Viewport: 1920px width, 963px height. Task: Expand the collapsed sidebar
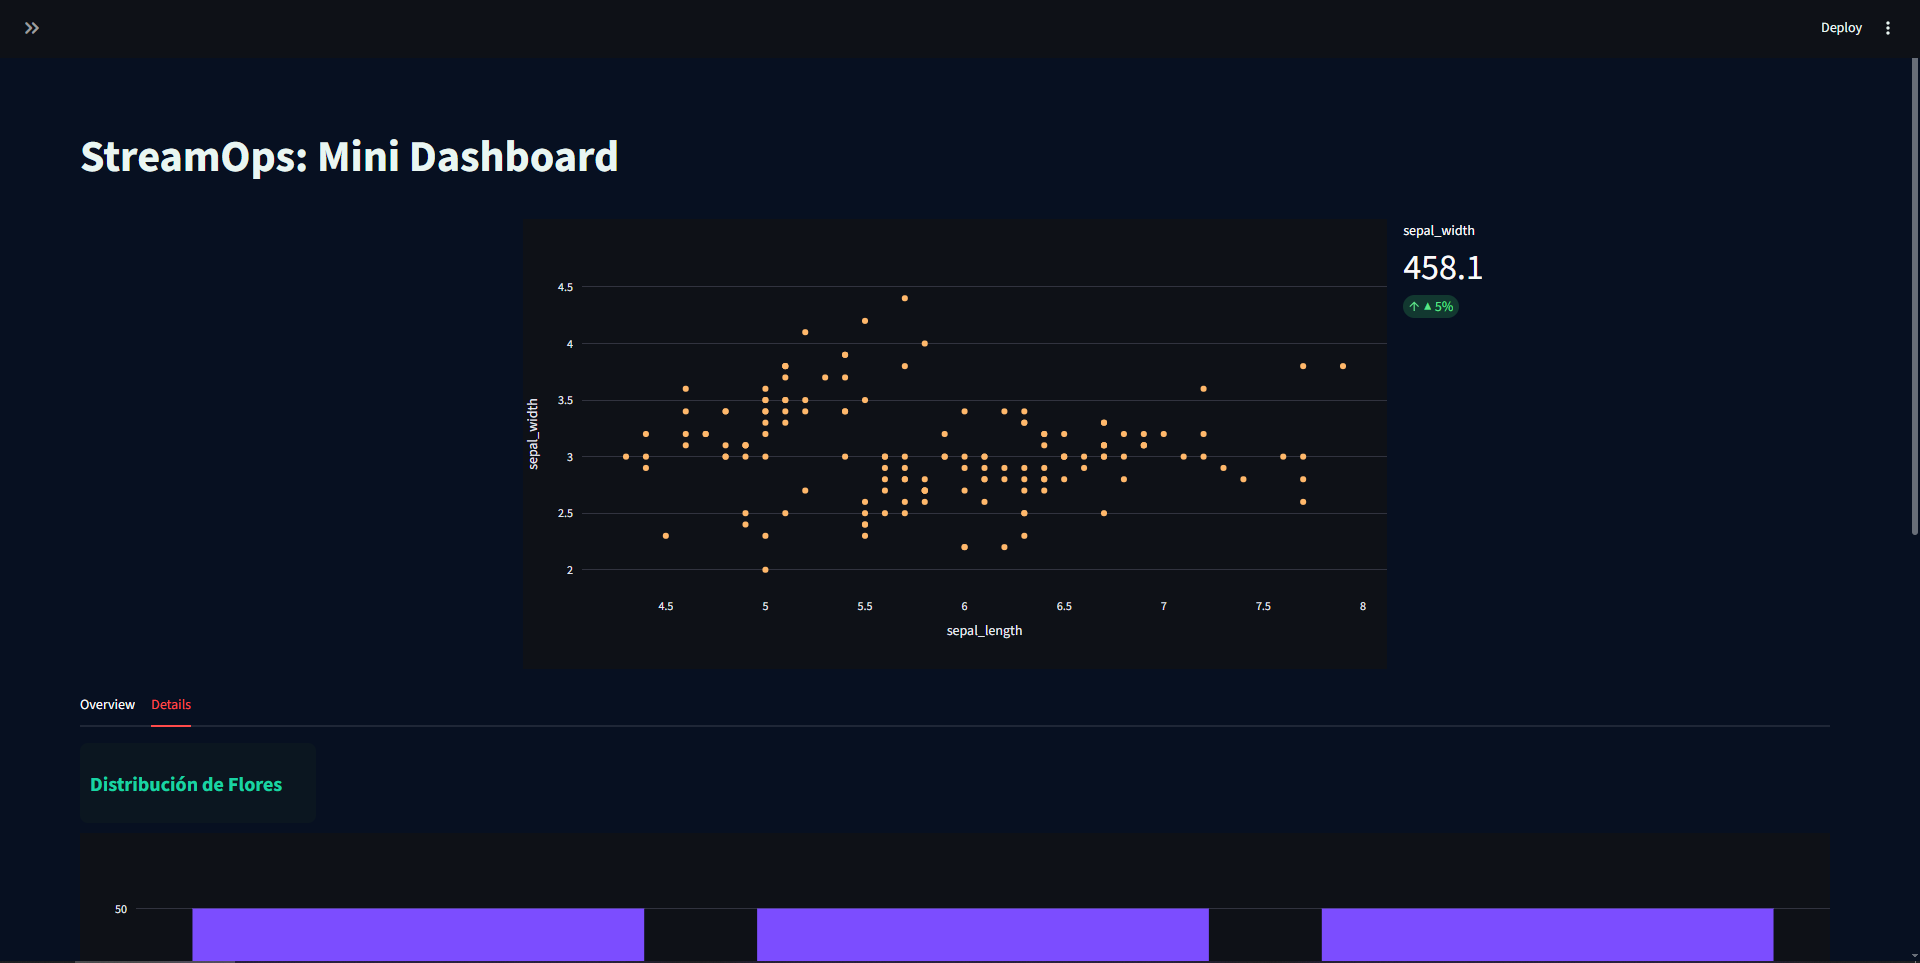(32, 27)
